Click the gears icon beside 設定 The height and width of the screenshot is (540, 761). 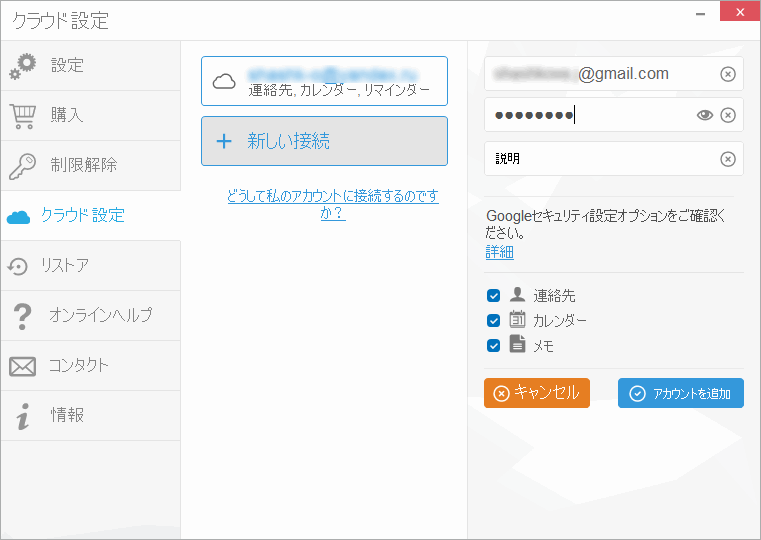pyautogui.click(x=23, y=66)
